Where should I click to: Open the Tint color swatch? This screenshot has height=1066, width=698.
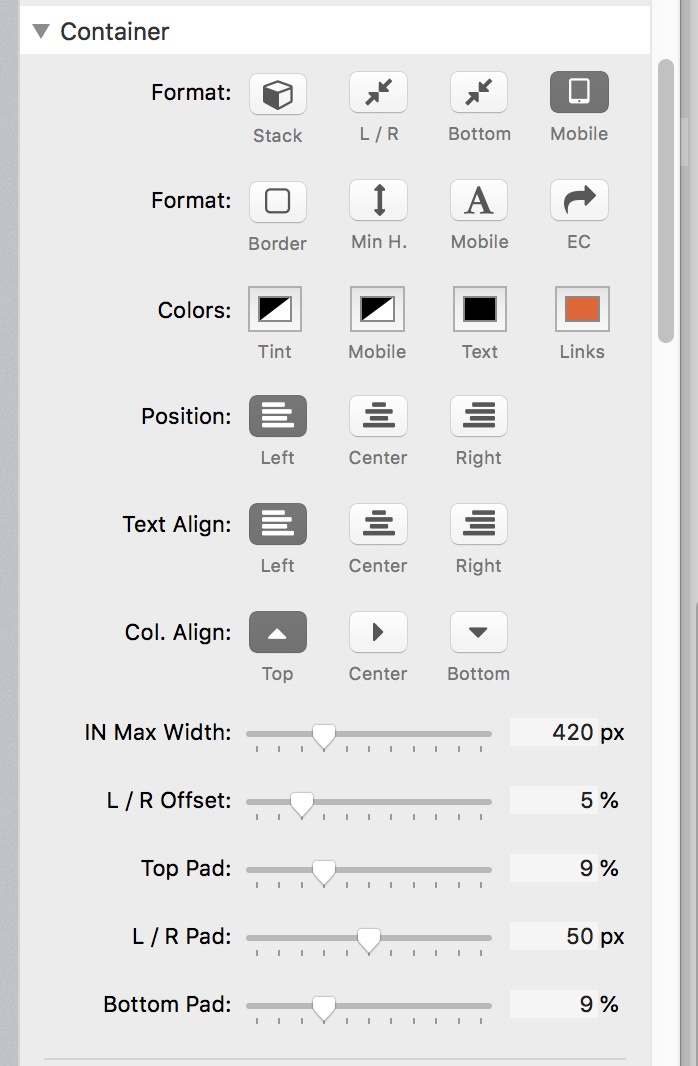(x=275, y=309)
